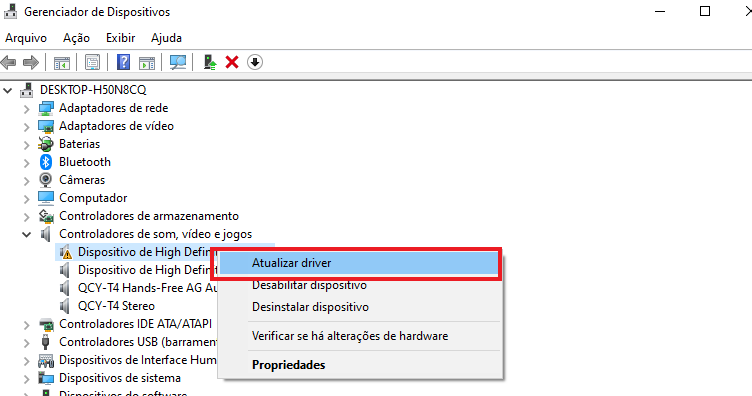Click the Dispositivos de Interface Humana icon

pyautogui.click(x=46, y=360)
